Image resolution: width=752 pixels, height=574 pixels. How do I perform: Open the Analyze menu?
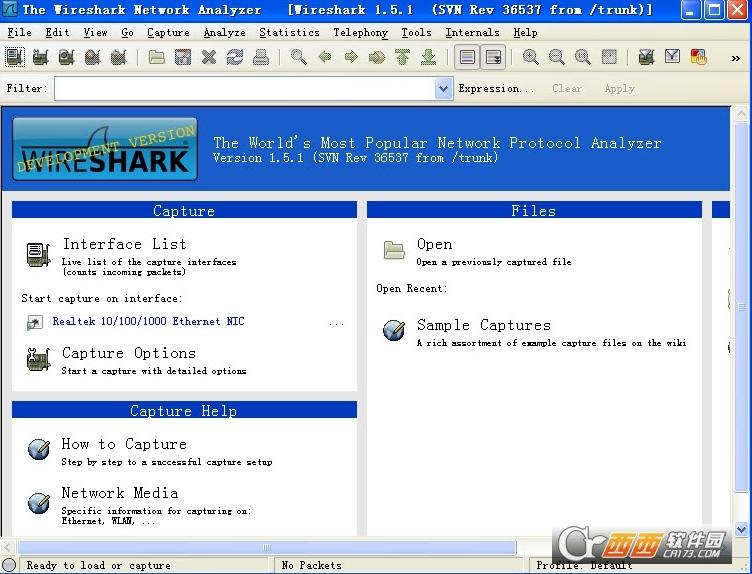[224, 32]
